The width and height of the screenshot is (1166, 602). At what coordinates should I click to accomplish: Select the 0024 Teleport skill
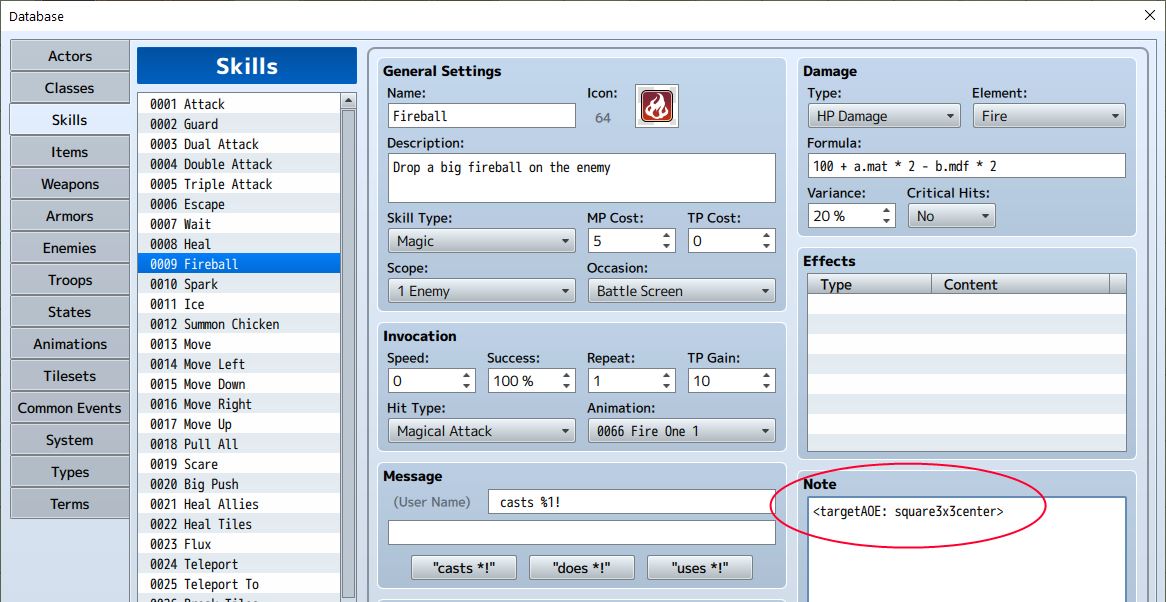click(x=240, y=564)
